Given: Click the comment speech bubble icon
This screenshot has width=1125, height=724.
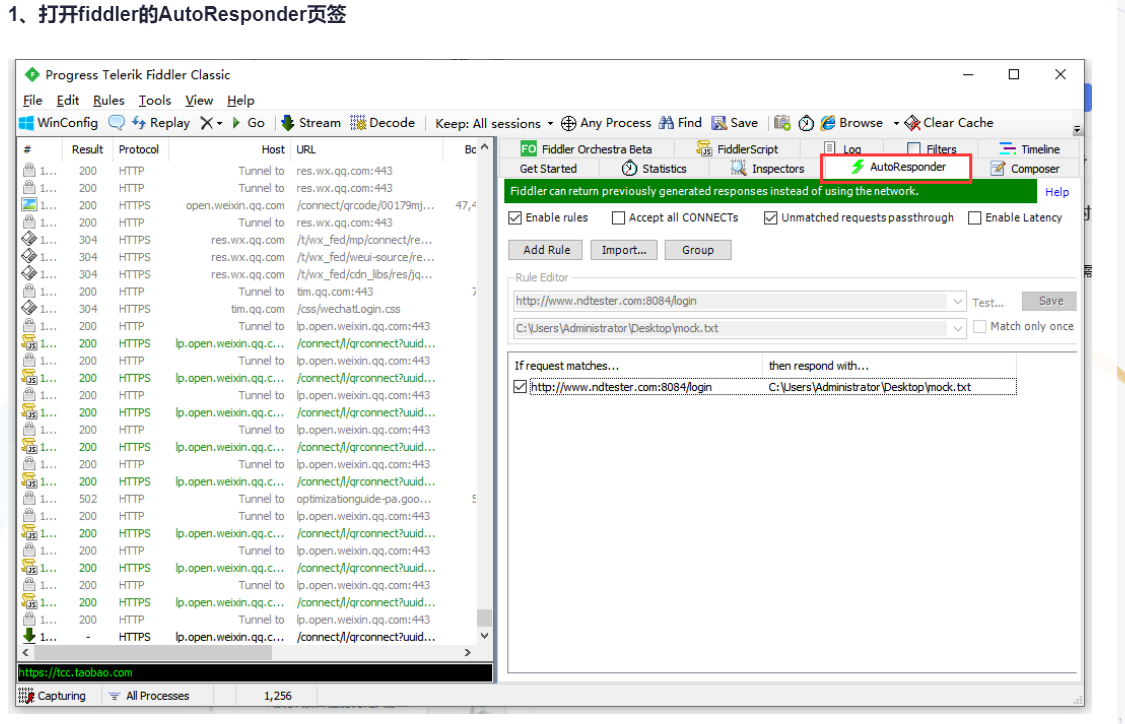Looking at the screenshot, I should pos(116,123).
